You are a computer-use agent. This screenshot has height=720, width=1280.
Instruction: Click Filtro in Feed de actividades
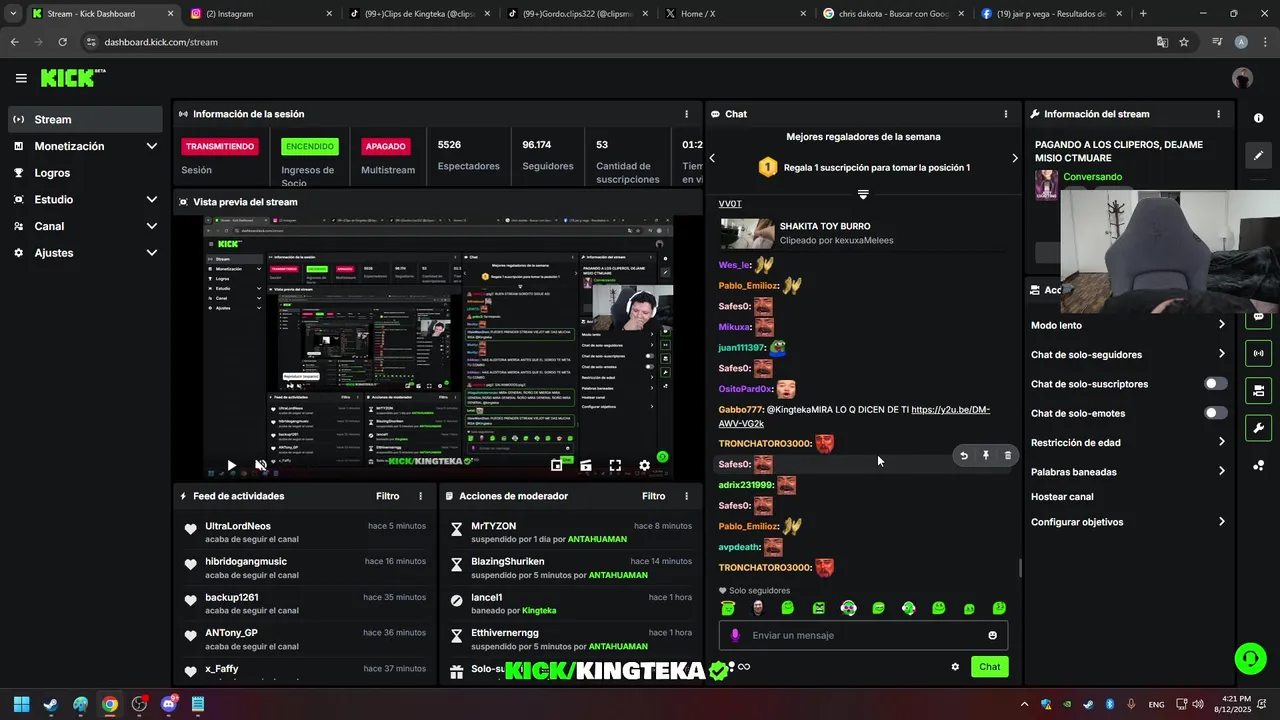[387, 496]
